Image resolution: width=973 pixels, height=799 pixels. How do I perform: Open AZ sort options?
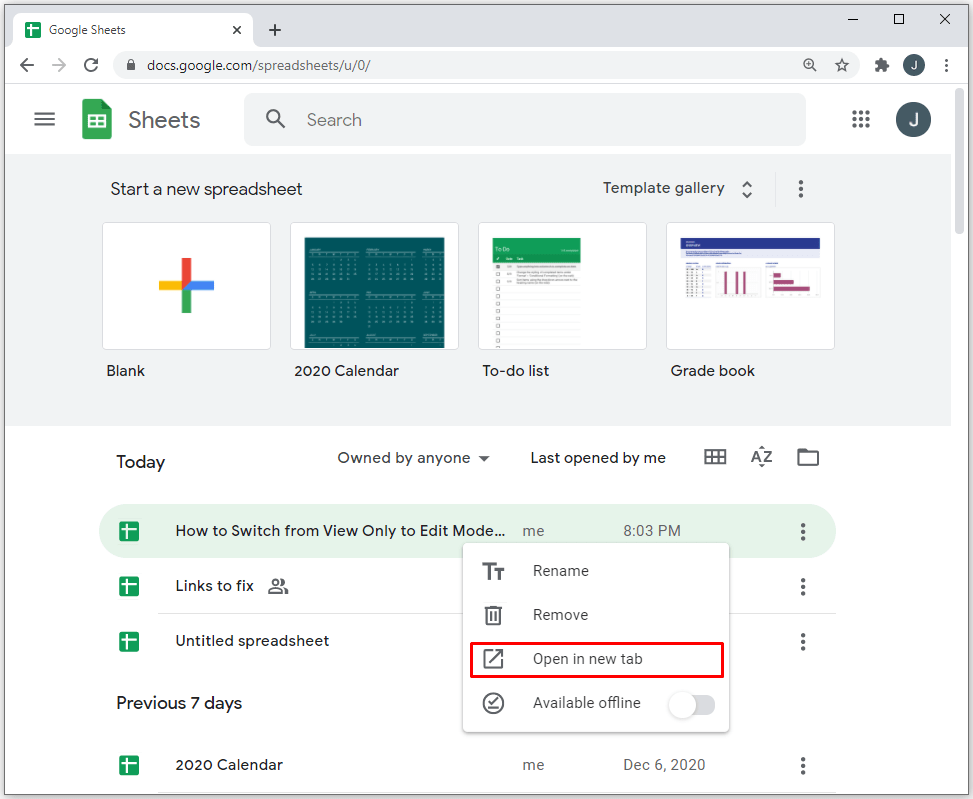pyautogui.click(x=761, y=457)
